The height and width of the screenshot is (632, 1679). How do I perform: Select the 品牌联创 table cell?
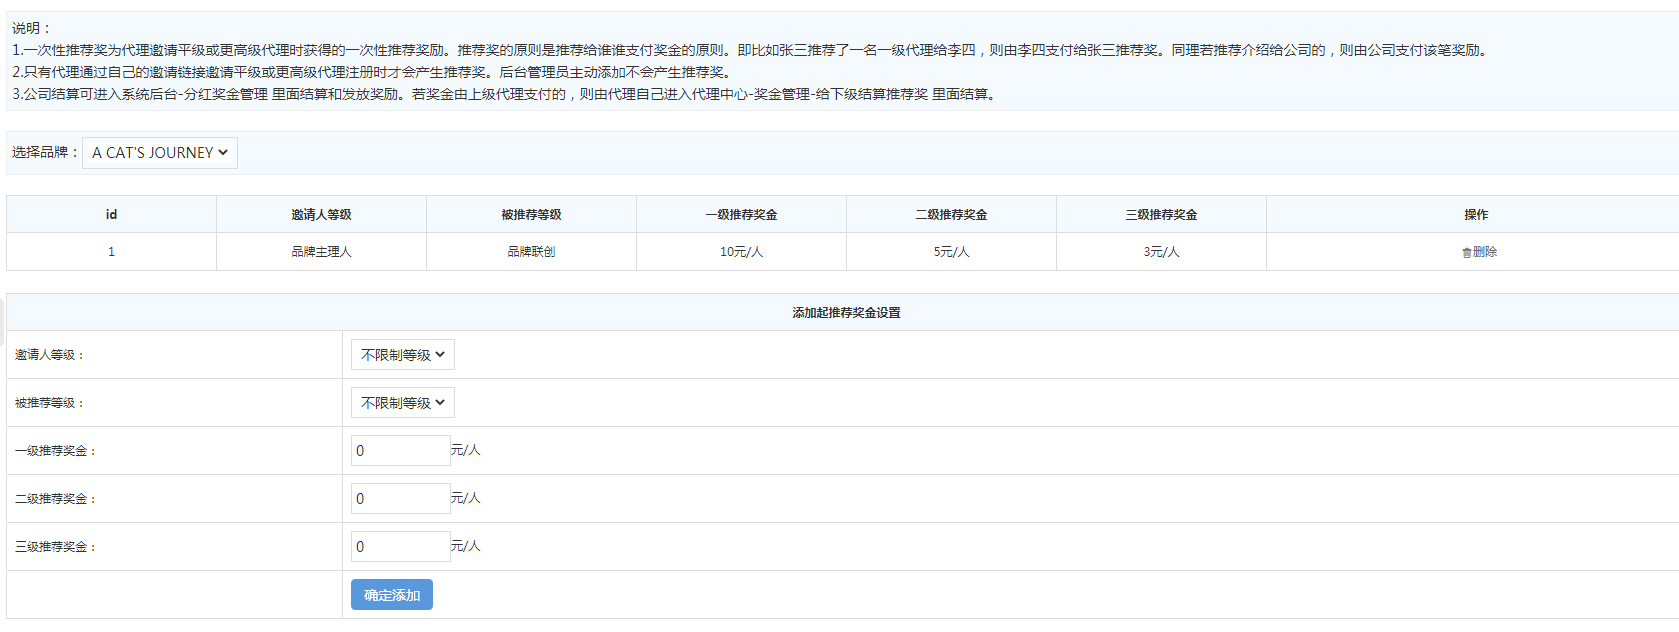coord(531,252)
